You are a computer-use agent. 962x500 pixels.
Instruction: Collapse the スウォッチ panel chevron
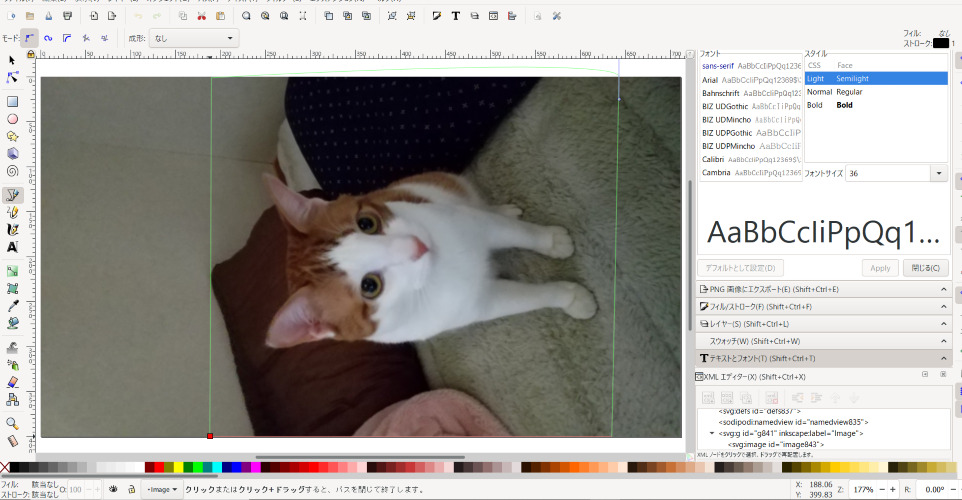tap(944, 340)
